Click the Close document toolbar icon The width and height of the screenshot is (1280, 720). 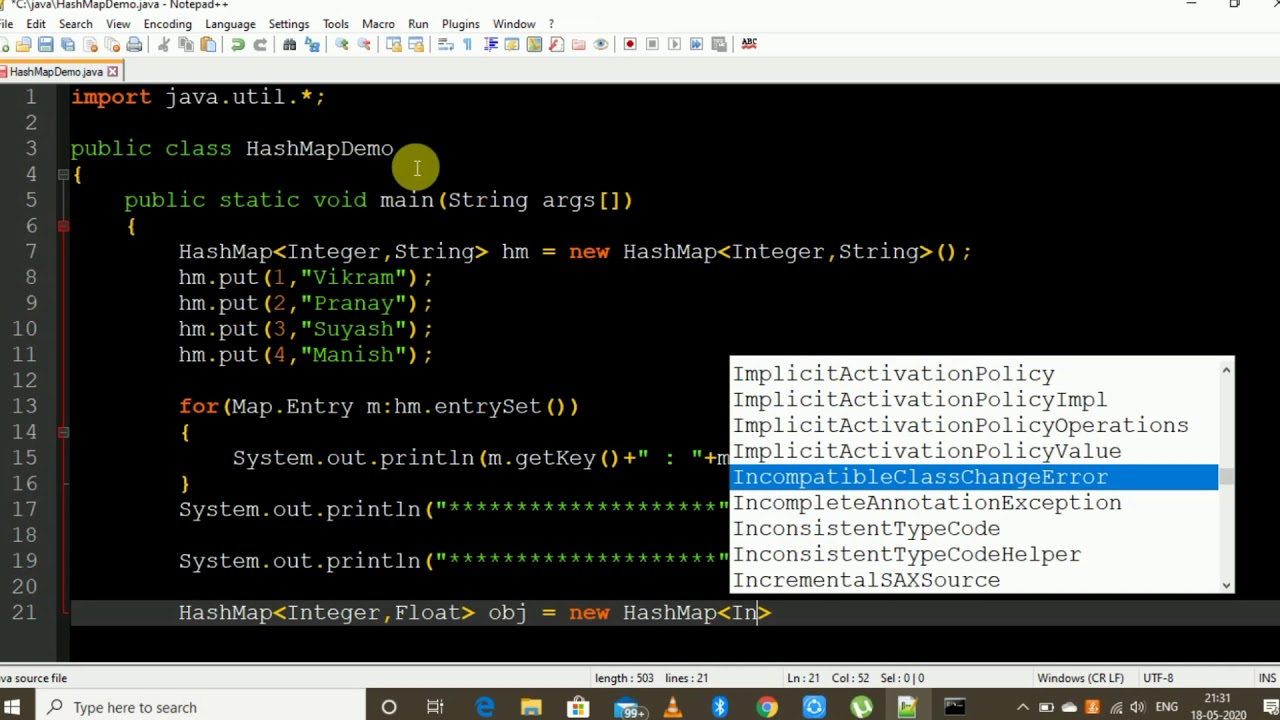pyautogui.click(x=90, y=44)
